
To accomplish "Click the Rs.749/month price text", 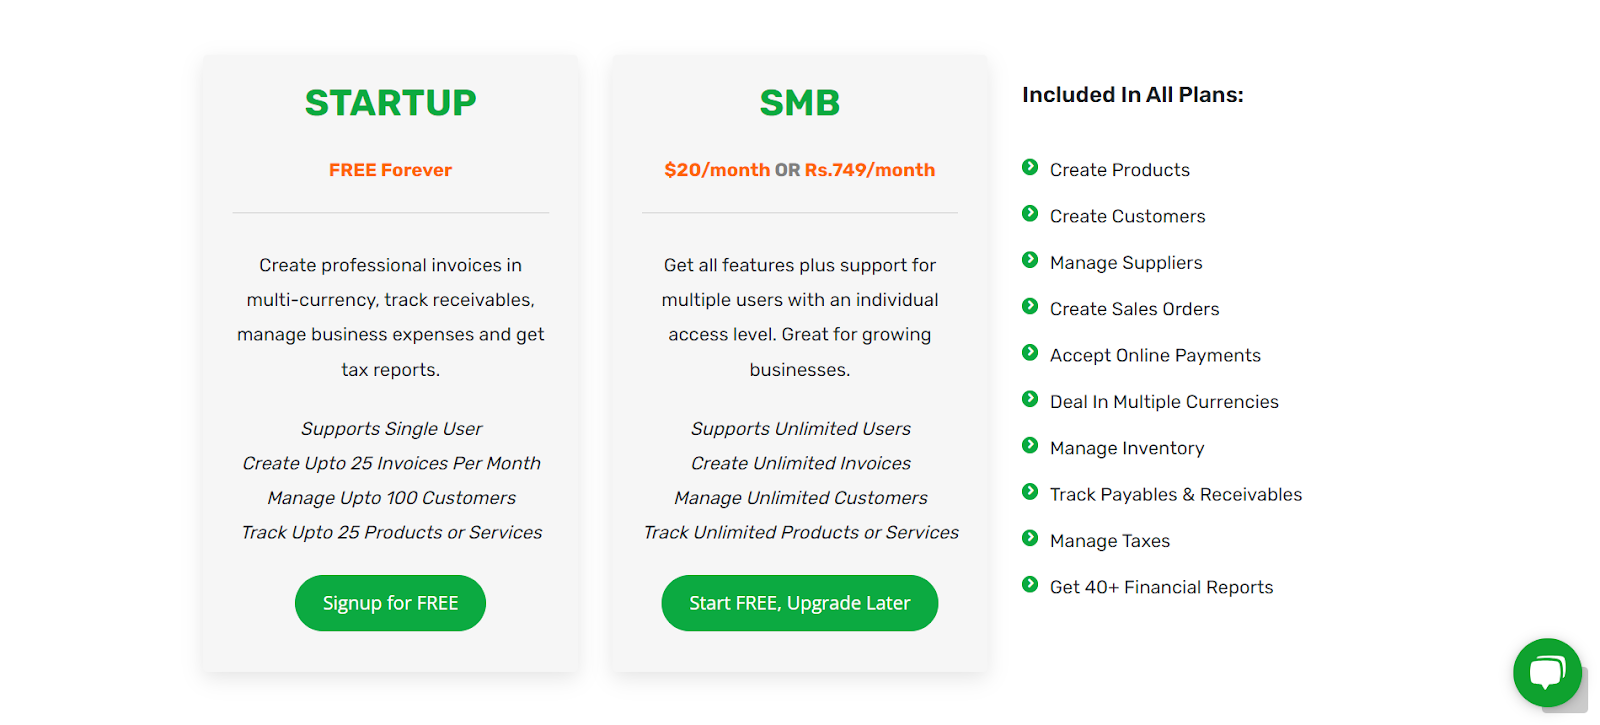I will (x=872, y=169).
